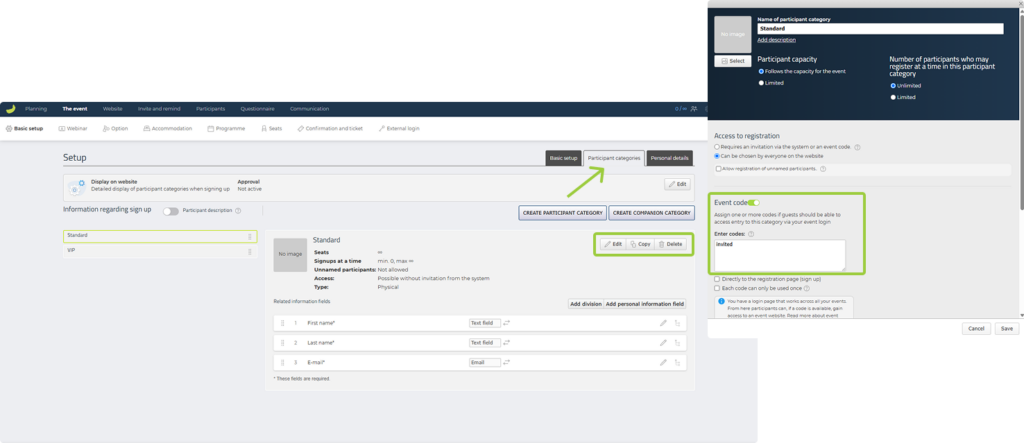Open the Seats section
The image size is (1024, 443).
pyautogui.click(x=272, y=129)
